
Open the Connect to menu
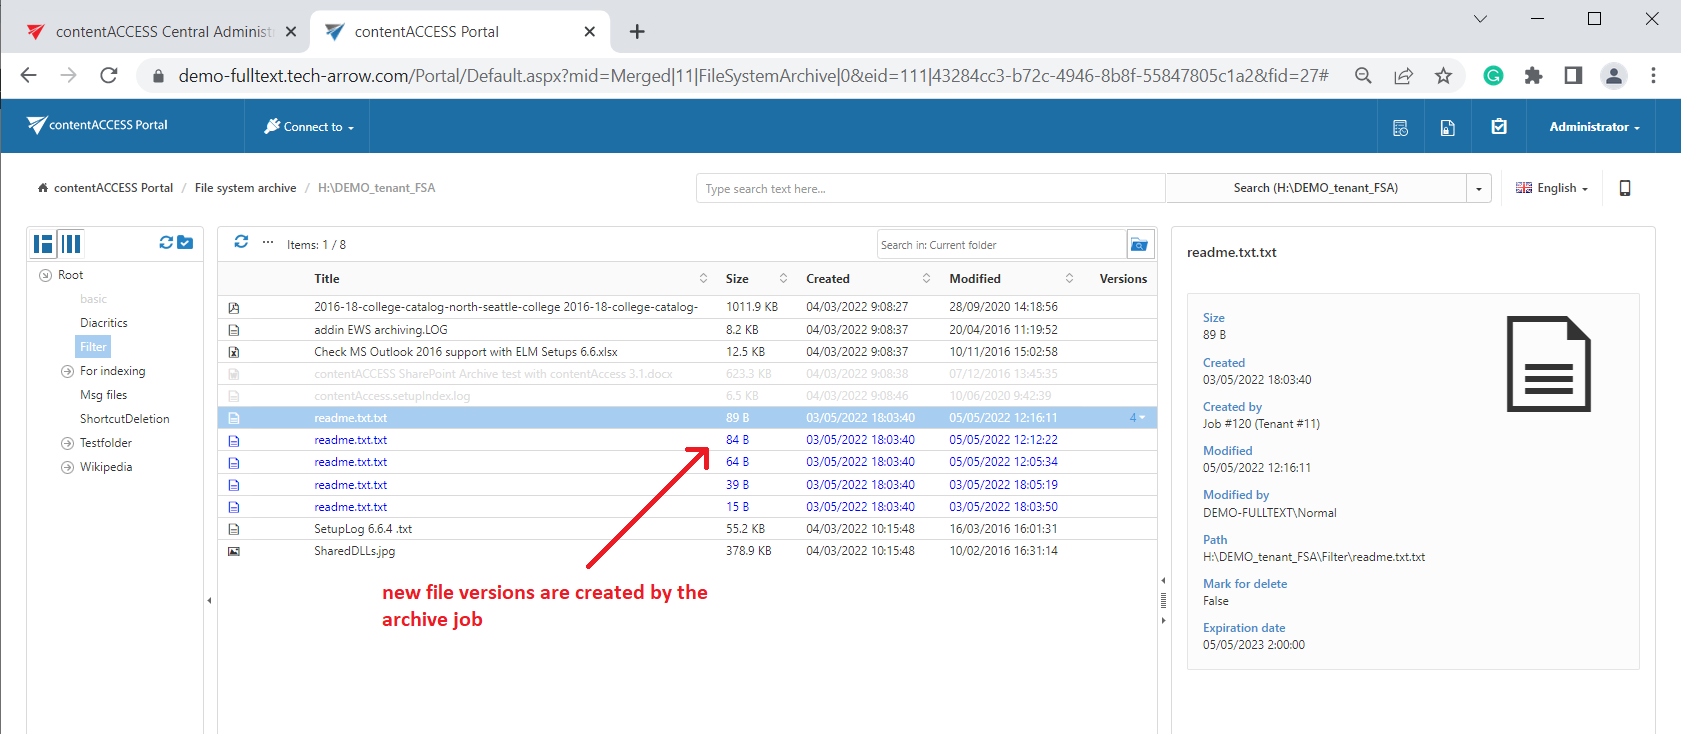pos(309,127)
